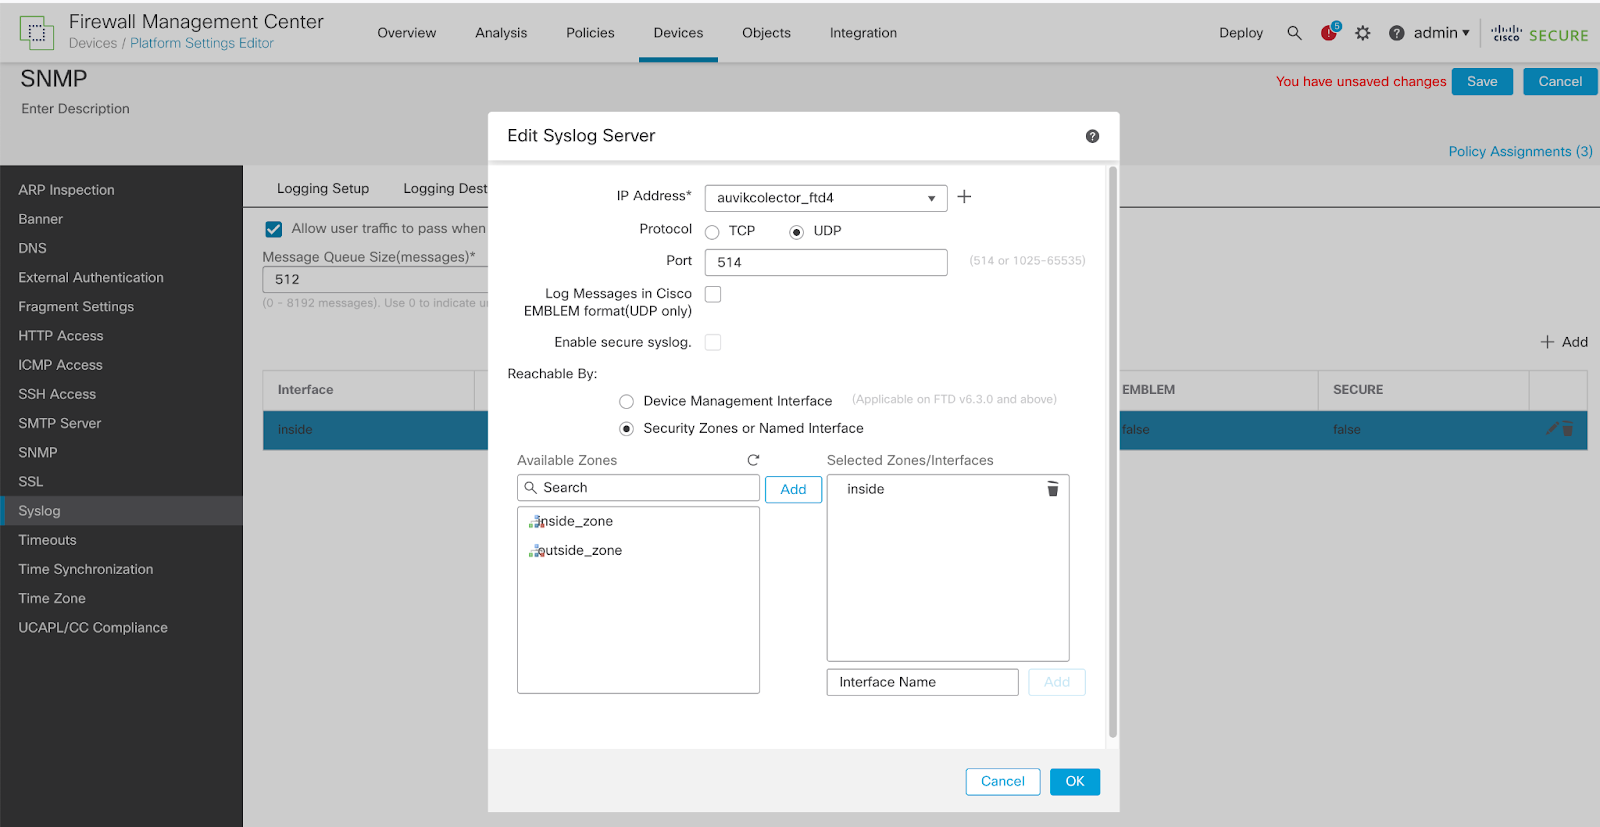Open the admin user dropdown menu
Screen dimensions: 1600x827
[x=1441, y=33]
